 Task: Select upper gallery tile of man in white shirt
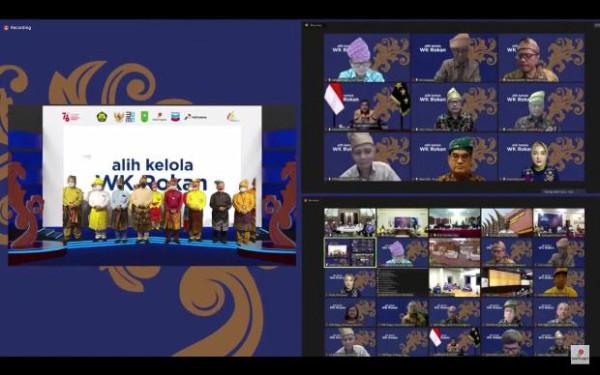(x=367, y=157)
